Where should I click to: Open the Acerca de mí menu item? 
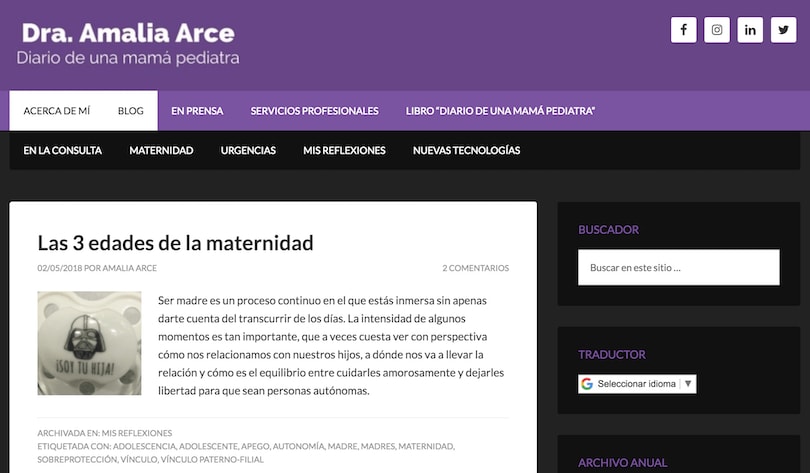pos(57,111)
